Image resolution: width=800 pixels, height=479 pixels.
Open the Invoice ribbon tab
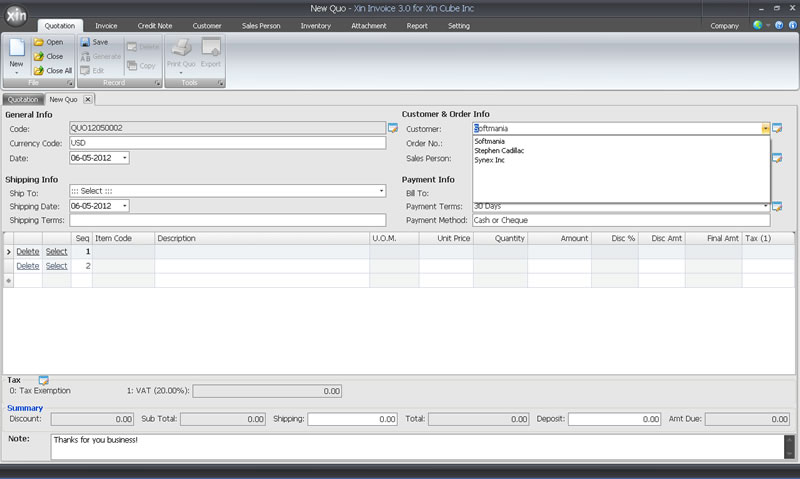coord(106,26)
